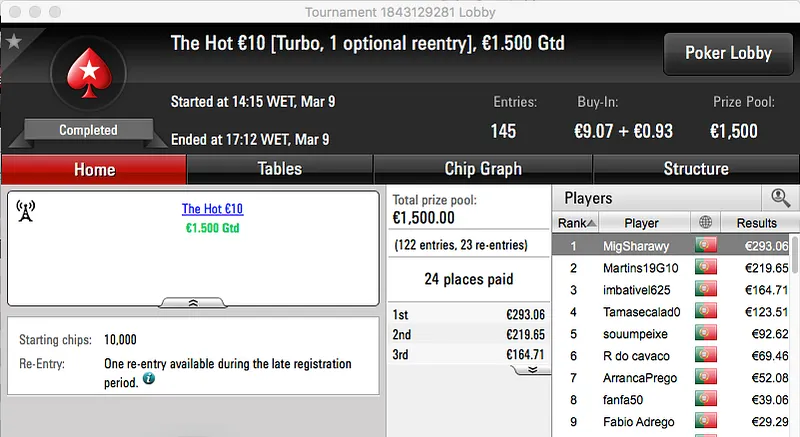Click MigSharawy's Portugal flag icon
The image size is (800, 437).
tap(707, 246)
